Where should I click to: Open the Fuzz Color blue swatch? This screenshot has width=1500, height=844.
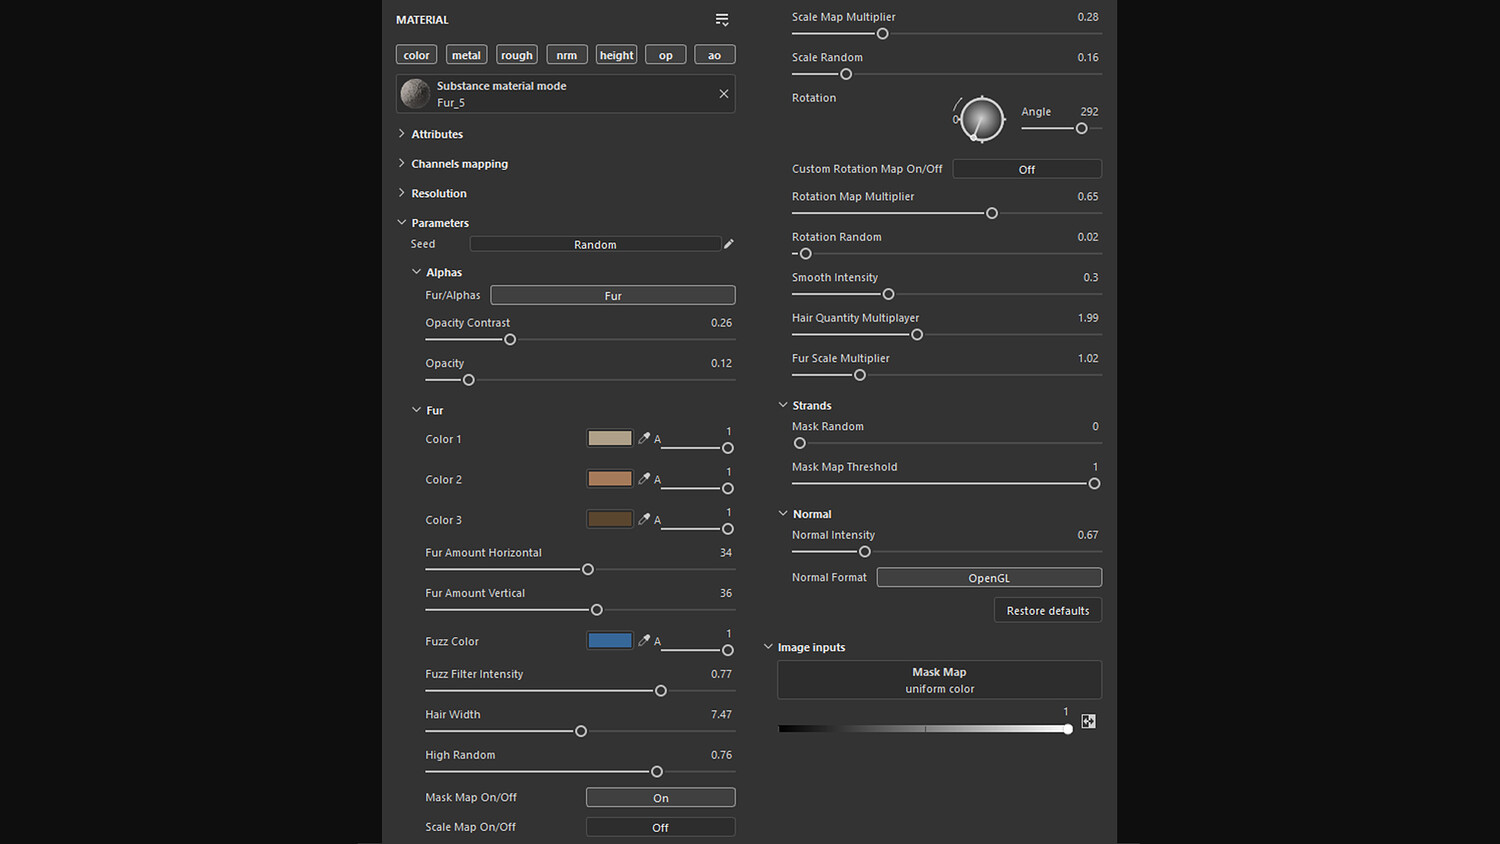pos(610,641)
